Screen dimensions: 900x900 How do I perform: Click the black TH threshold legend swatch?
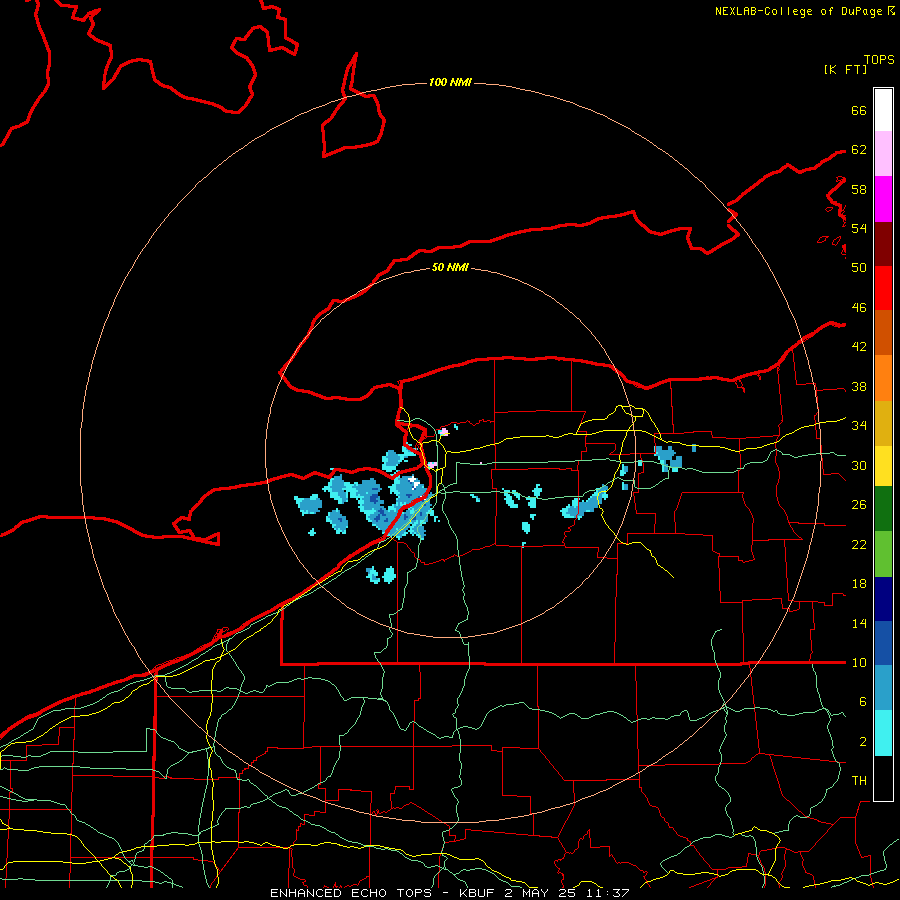[883, 778]
